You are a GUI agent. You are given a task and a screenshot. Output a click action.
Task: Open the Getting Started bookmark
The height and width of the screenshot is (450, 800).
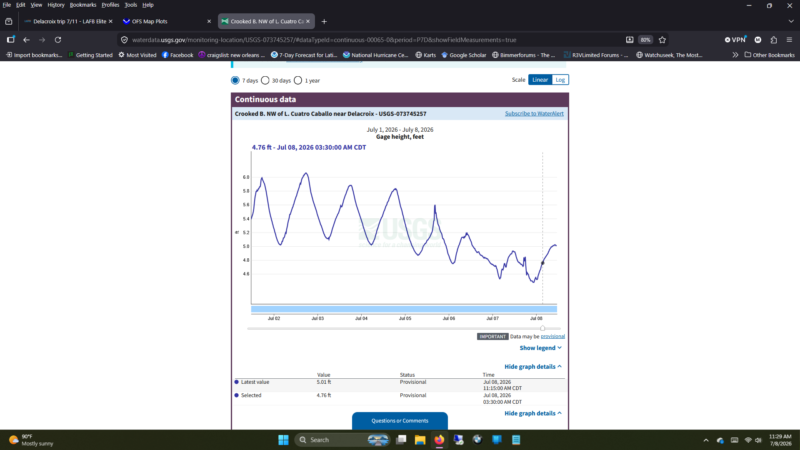90,55
